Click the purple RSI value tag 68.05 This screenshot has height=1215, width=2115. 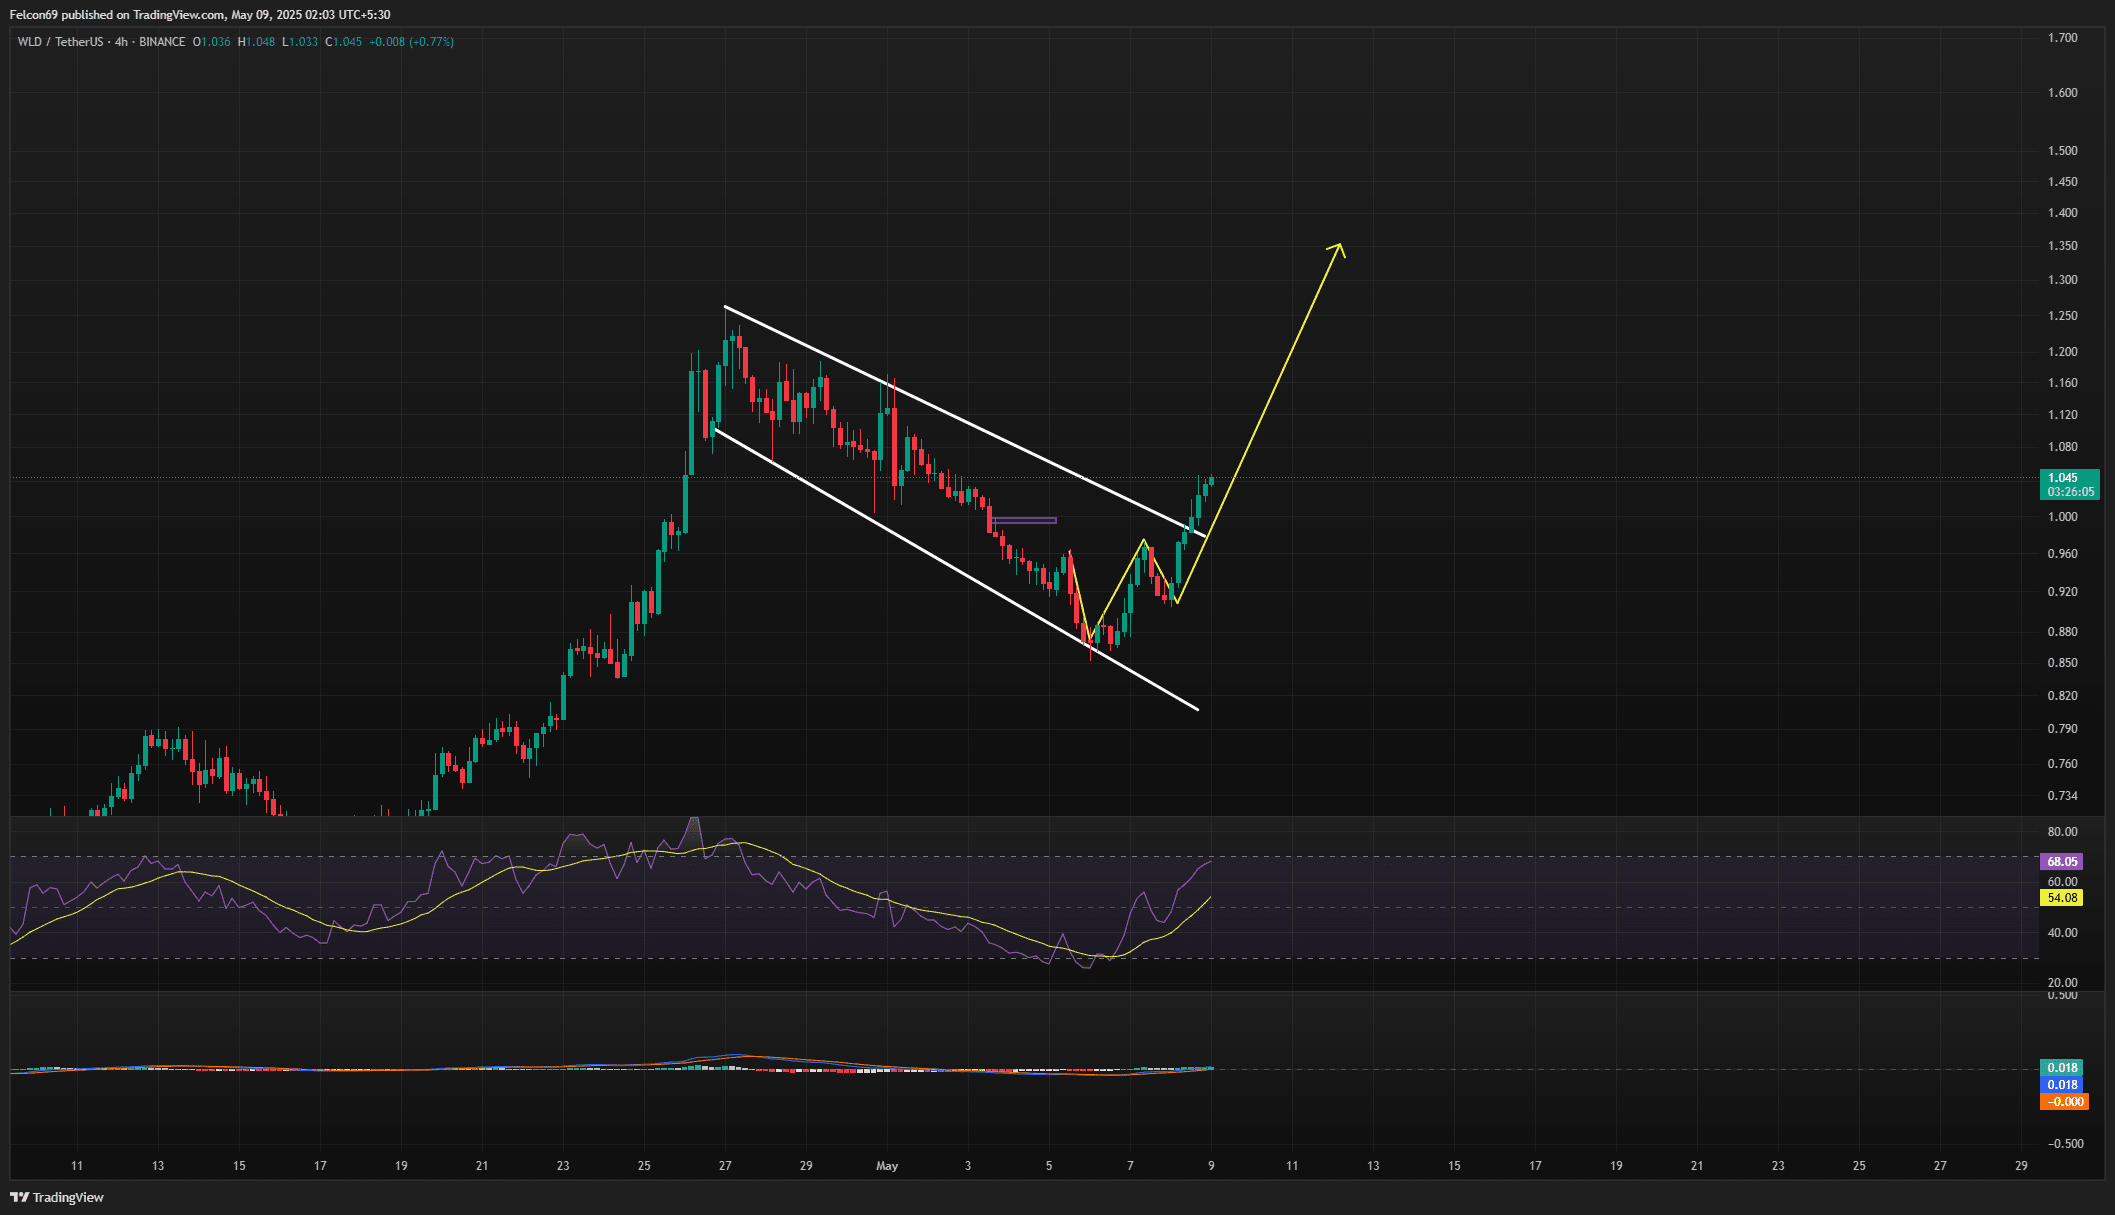2061,861
